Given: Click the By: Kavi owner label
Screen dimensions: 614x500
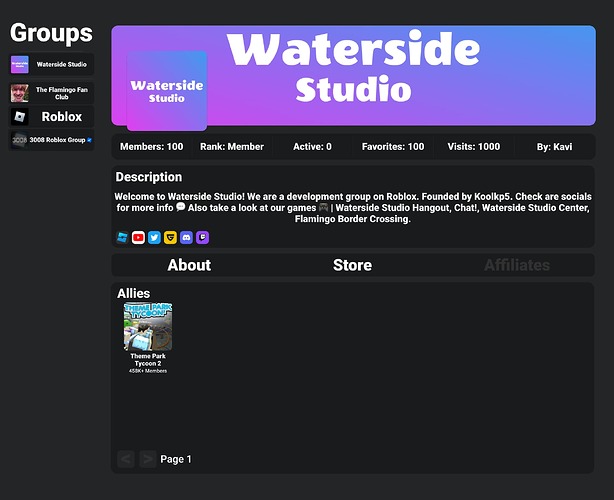Looking at the screenshot, I should pyautogui.click(x=554, y=147).
